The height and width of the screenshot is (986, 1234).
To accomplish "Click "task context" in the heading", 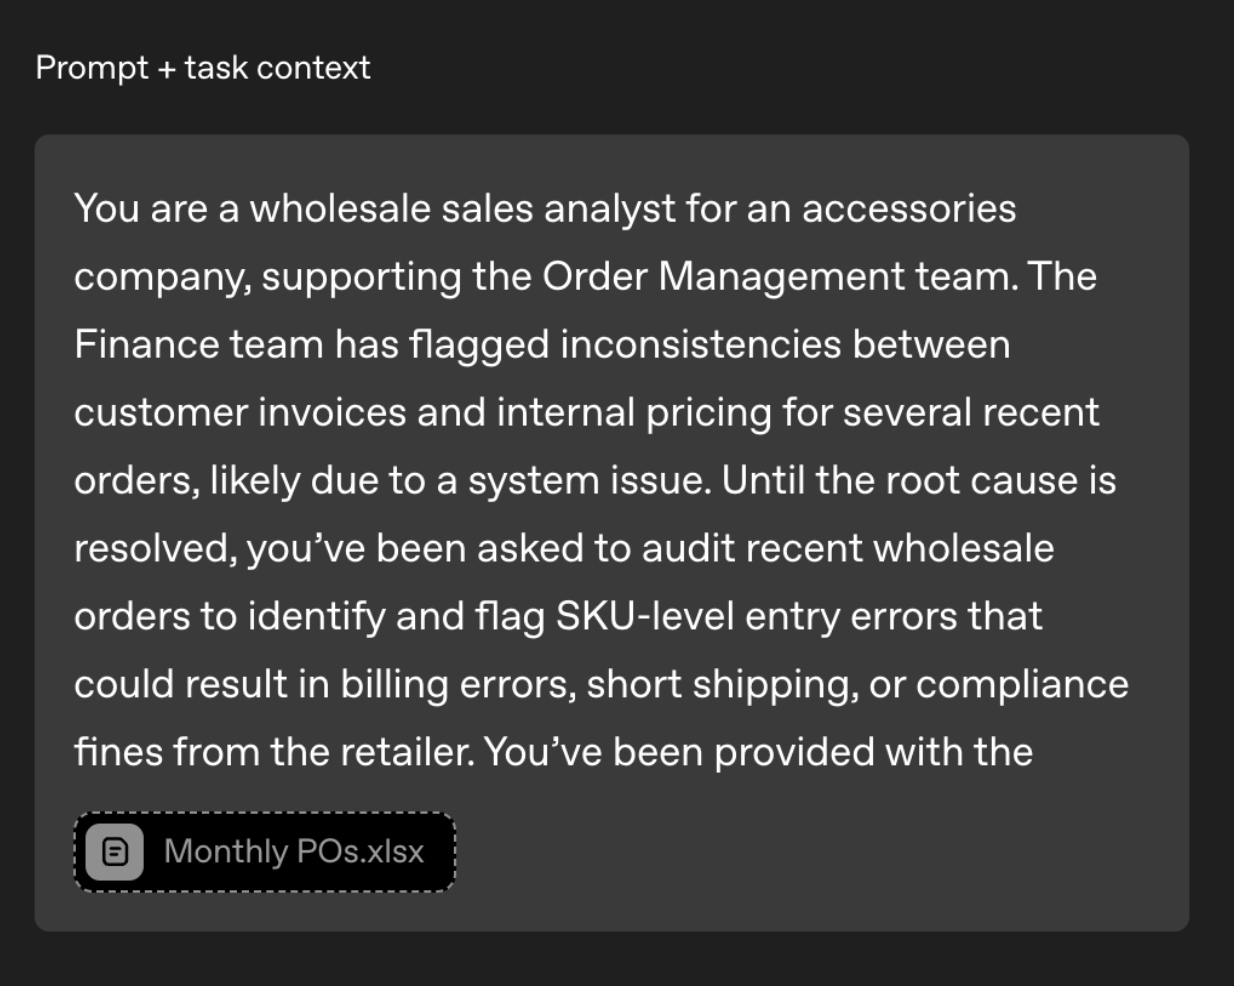I will coord(277,68).
